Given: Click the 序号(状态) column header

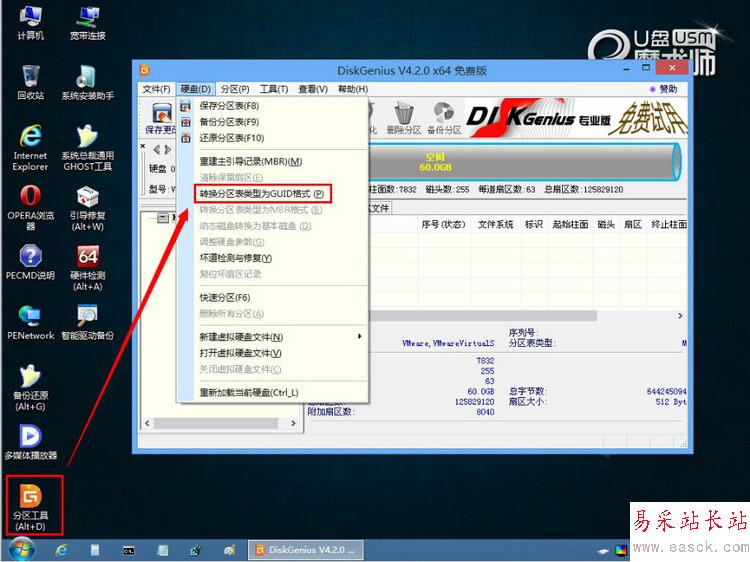Looking at the screenshot, I should click(x=443, y=224).
